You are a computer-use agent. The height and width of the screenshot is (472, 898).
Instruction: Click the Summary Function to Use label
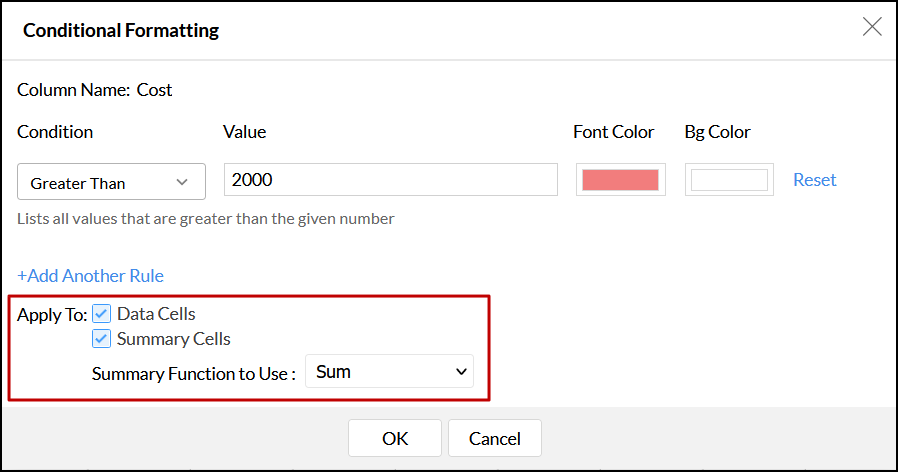click(x=194, y=373)
